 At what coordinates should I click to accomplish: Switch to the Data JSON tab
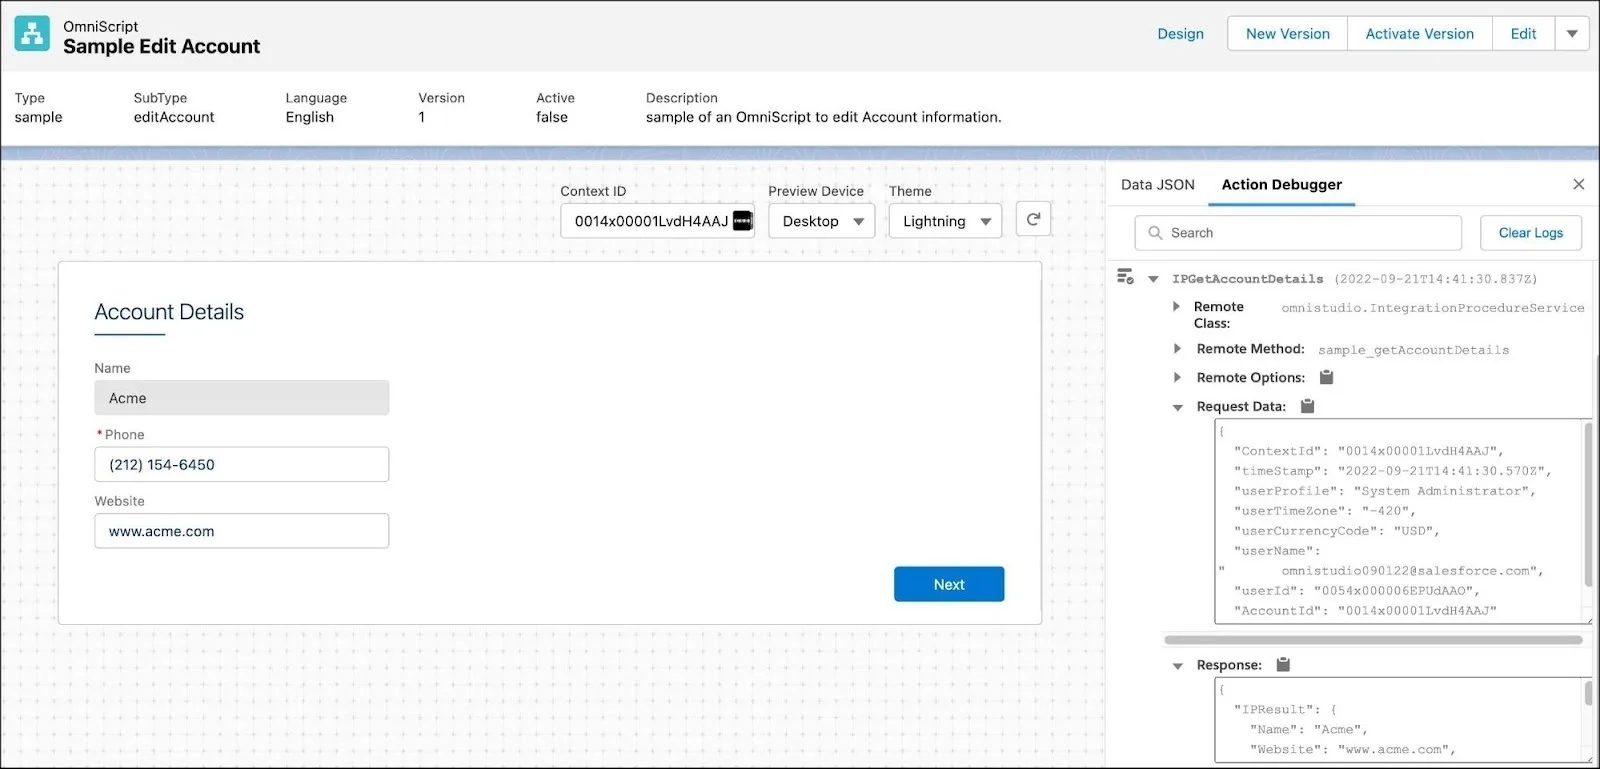click(1157, 185)
